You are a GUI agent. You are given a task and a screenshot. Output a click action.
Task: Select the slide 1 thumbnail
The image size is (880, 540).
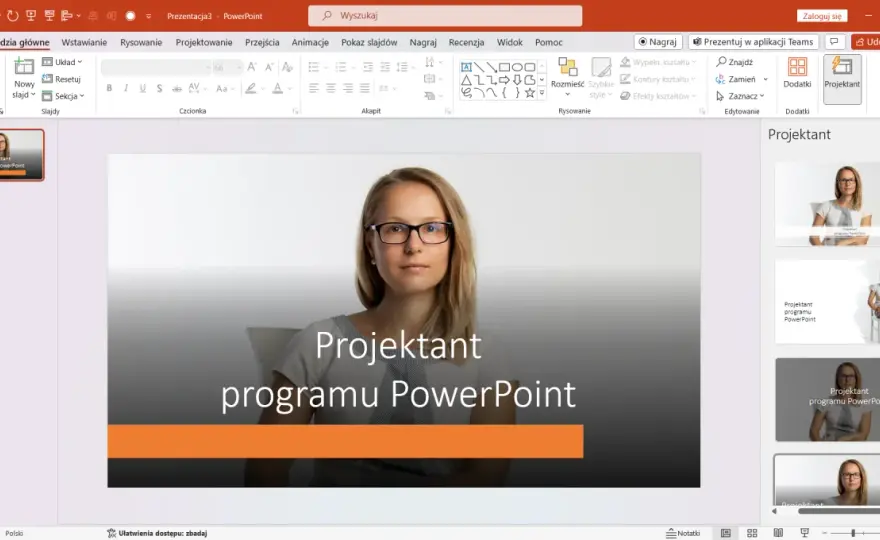21,155
